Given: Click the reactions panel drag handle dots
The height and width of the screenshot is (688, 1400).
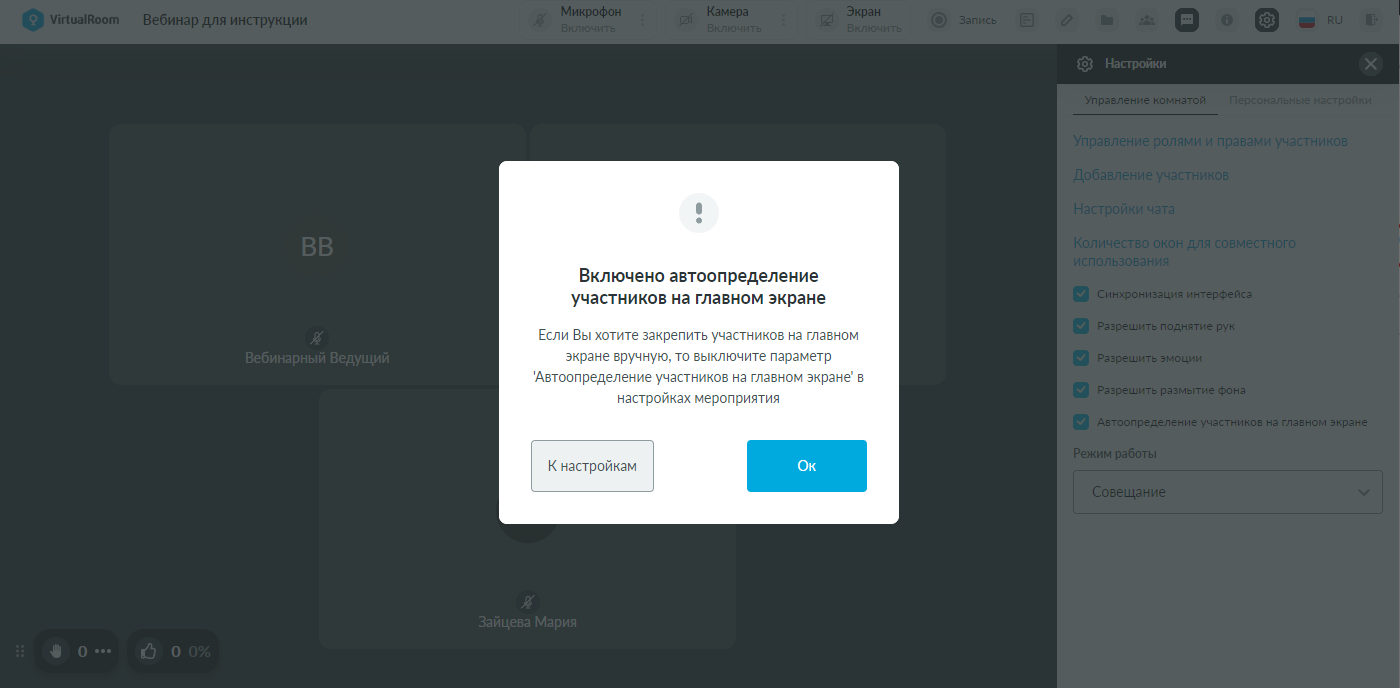Looking at the screenshot, I should click(x=20, y=651).
